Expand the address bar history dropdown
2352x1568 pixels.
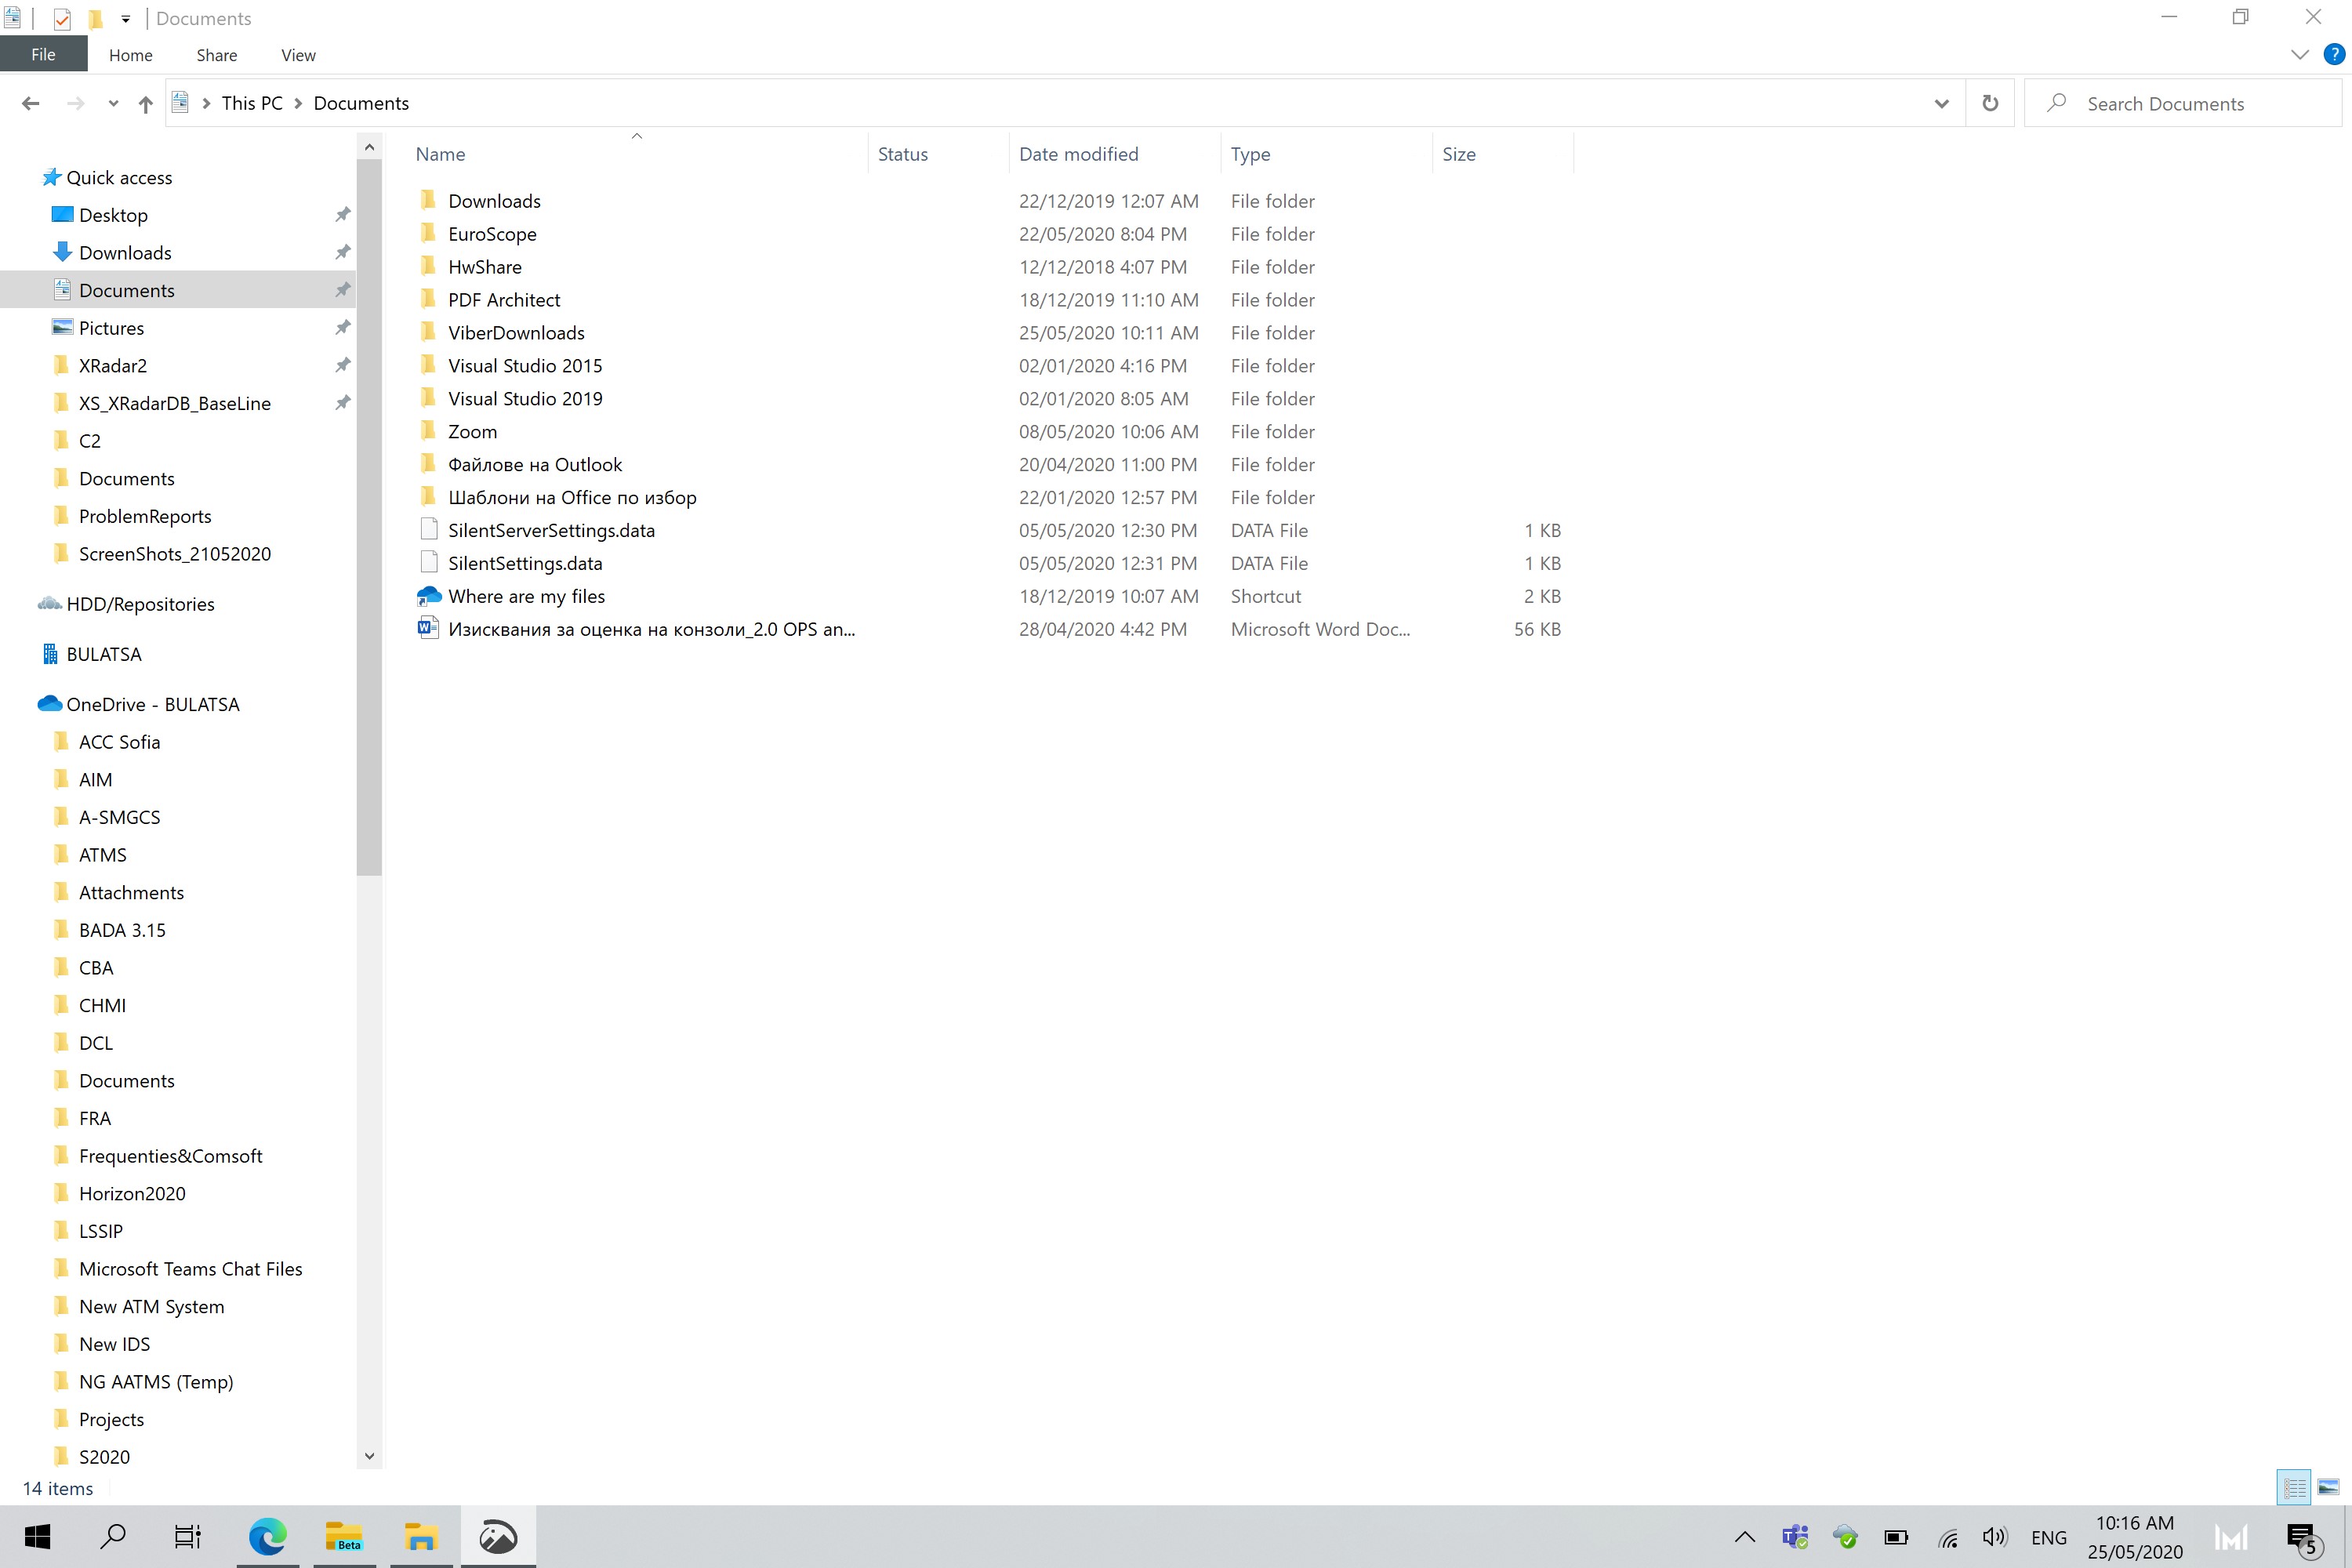[x=1941, y=103]
